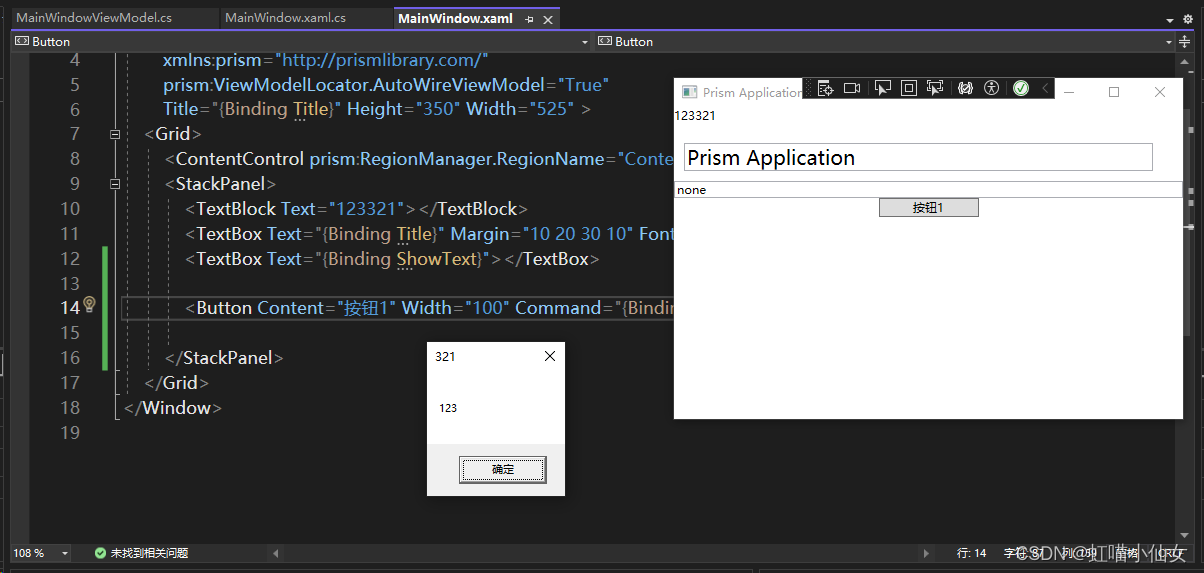
Task: Click the 确定 button in message box
Action: 503,469
